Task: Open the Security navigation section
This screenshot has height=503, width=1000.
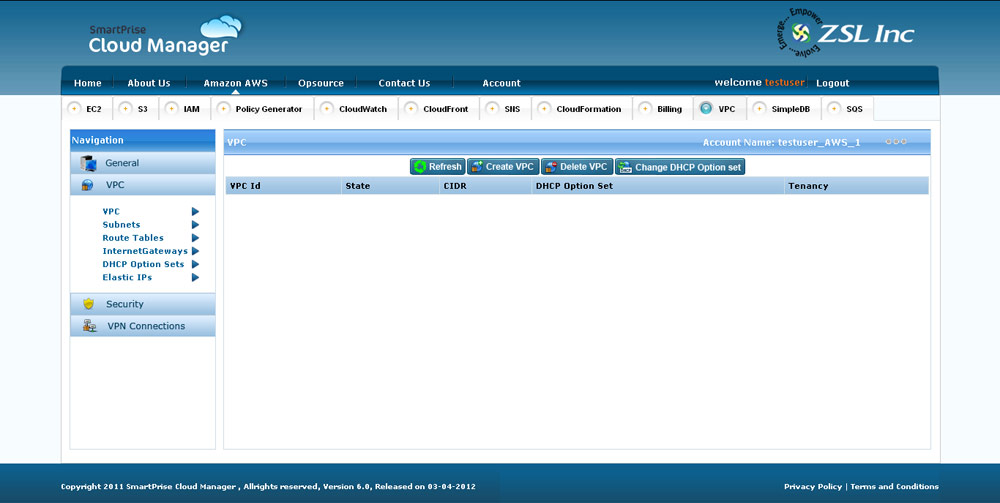Action: coord(143,304)
